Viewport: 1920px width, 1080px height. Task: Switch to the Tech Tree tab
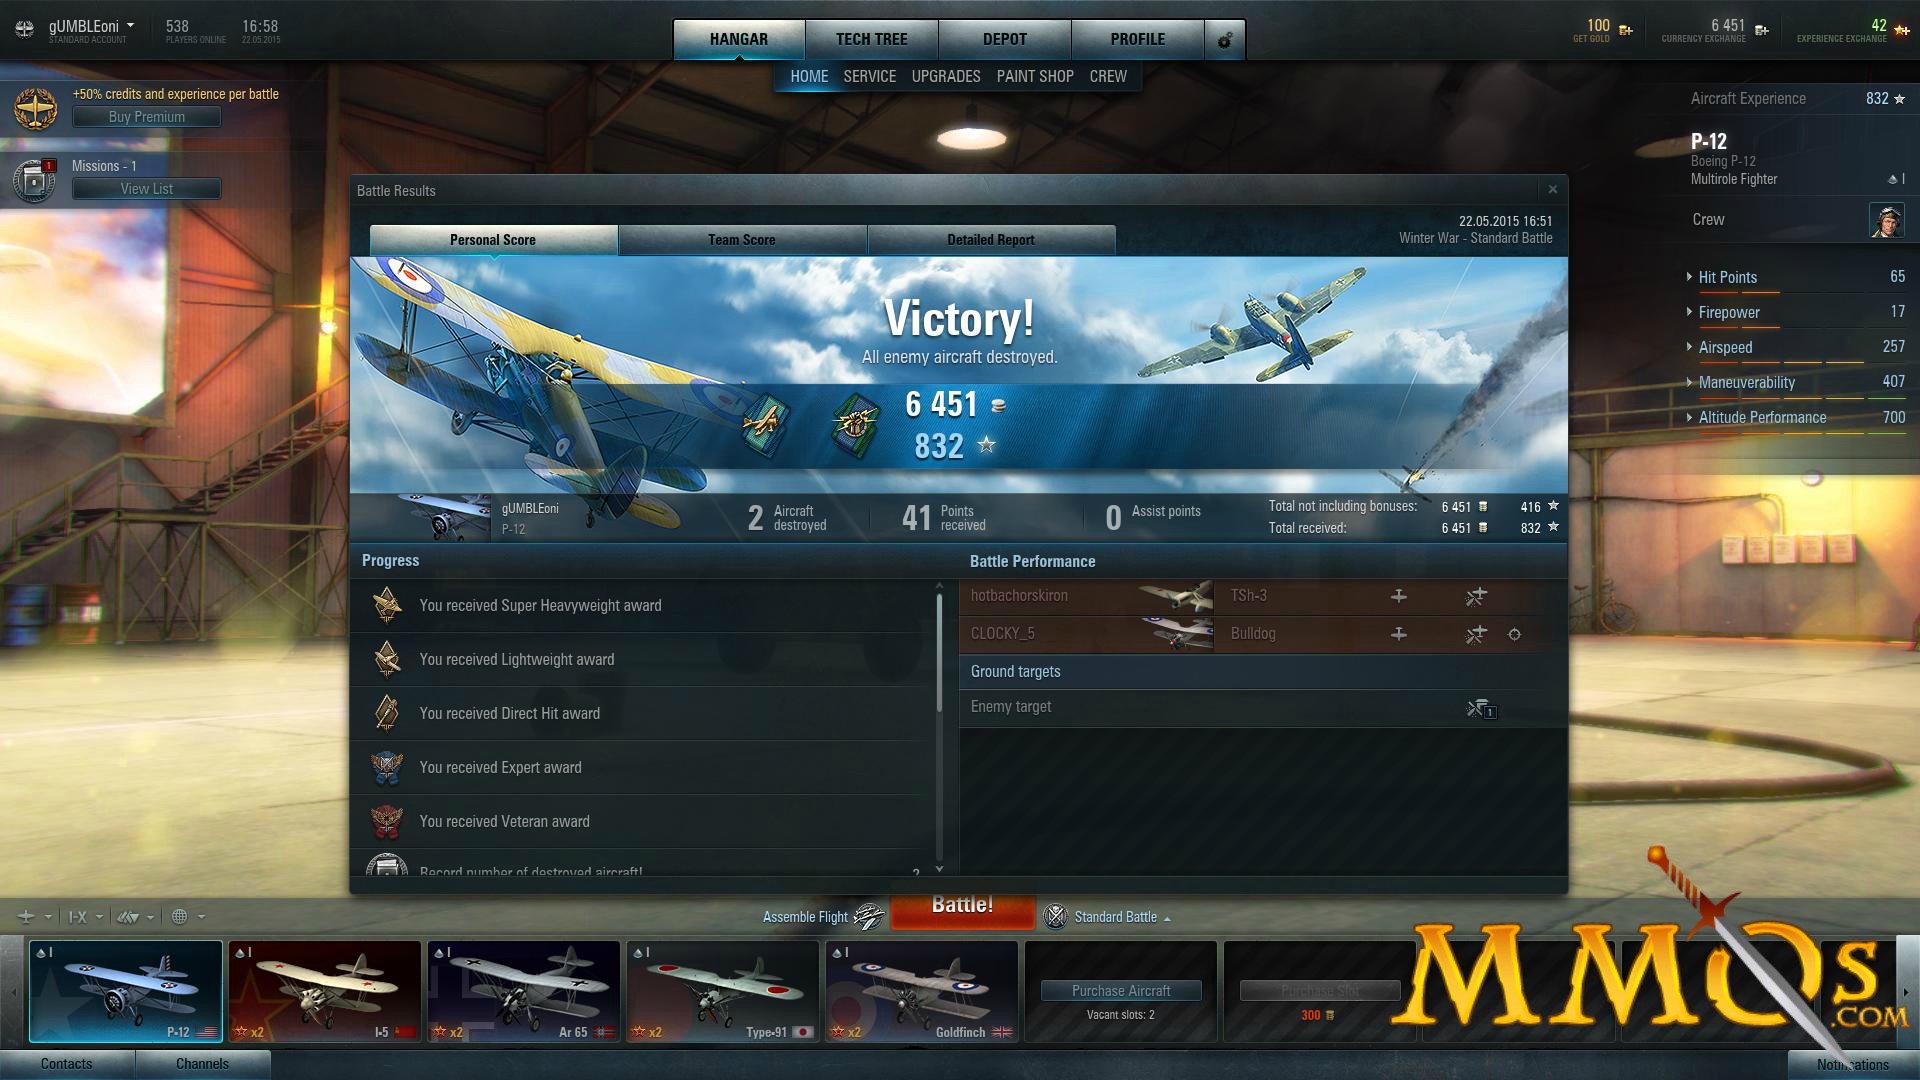[872, 40]
